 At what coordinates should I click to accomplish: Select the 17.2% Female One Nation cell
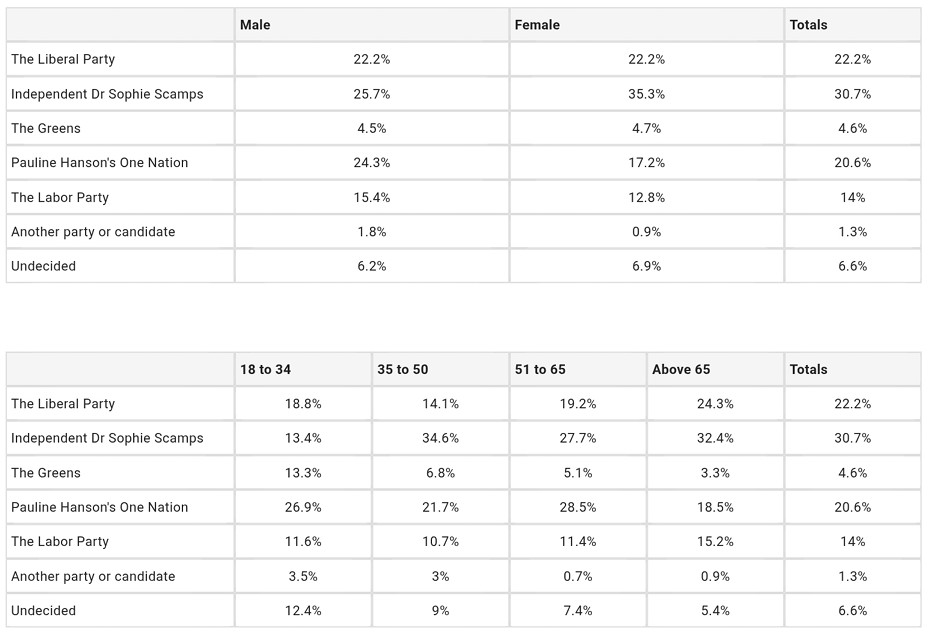(x=646, y=163)
